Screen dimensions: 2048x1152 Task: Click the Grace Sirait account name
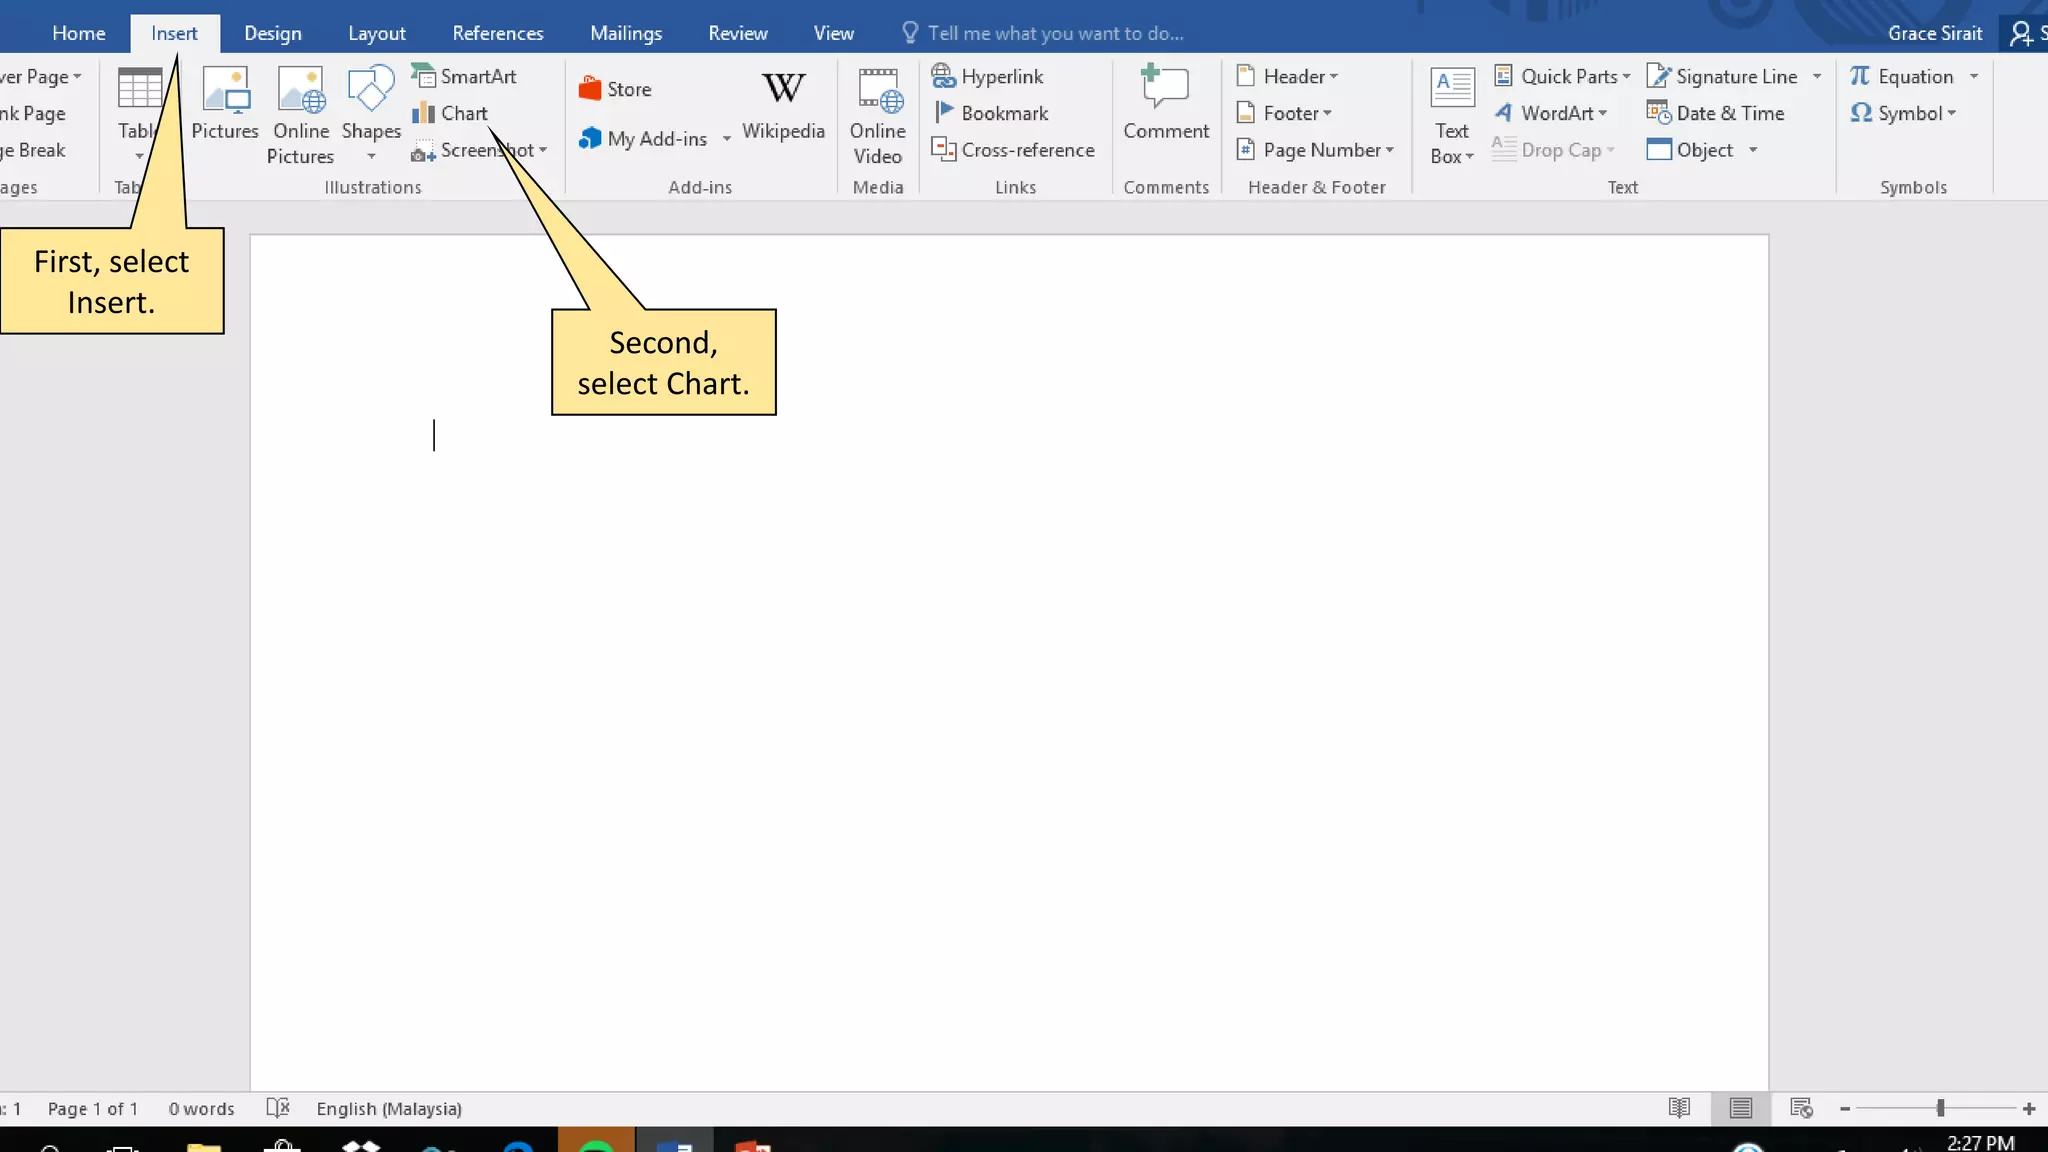tap(1935, 33)
